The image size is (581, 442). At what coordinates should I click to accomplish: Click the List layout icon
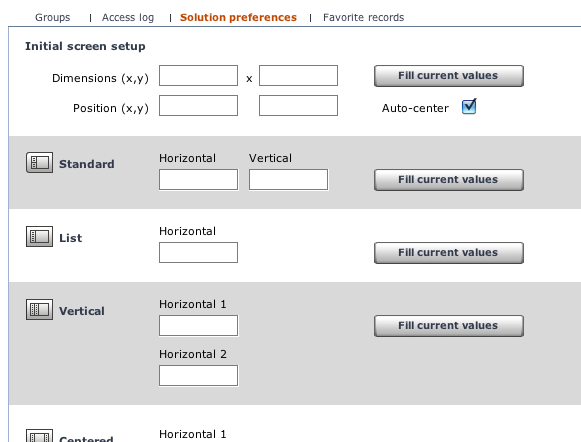[x=39, y=236]
